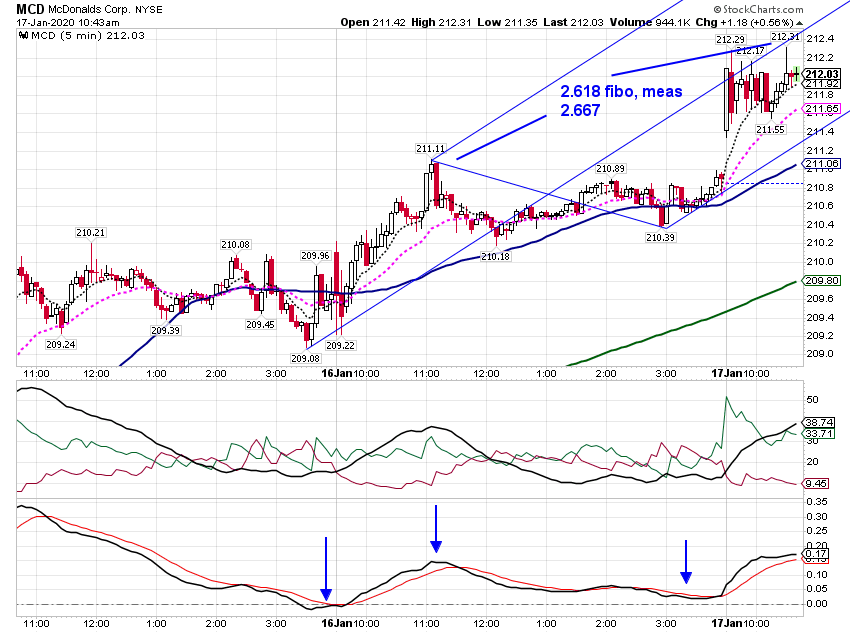This screenshot has height=633, width=850.
Task: Click the 209.45 price label
Action: click(260, 324)
